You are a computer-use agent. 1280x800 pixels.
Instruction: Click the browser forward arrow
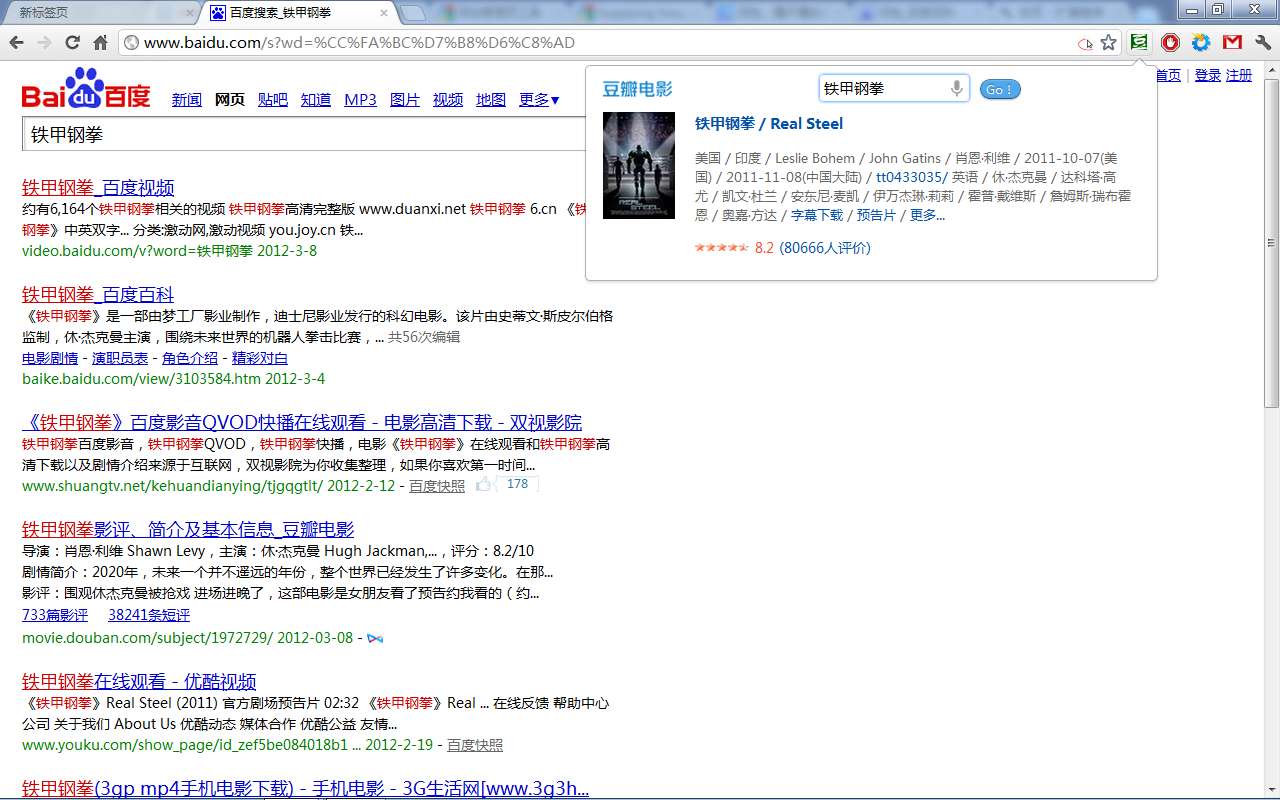click(44, 43)
